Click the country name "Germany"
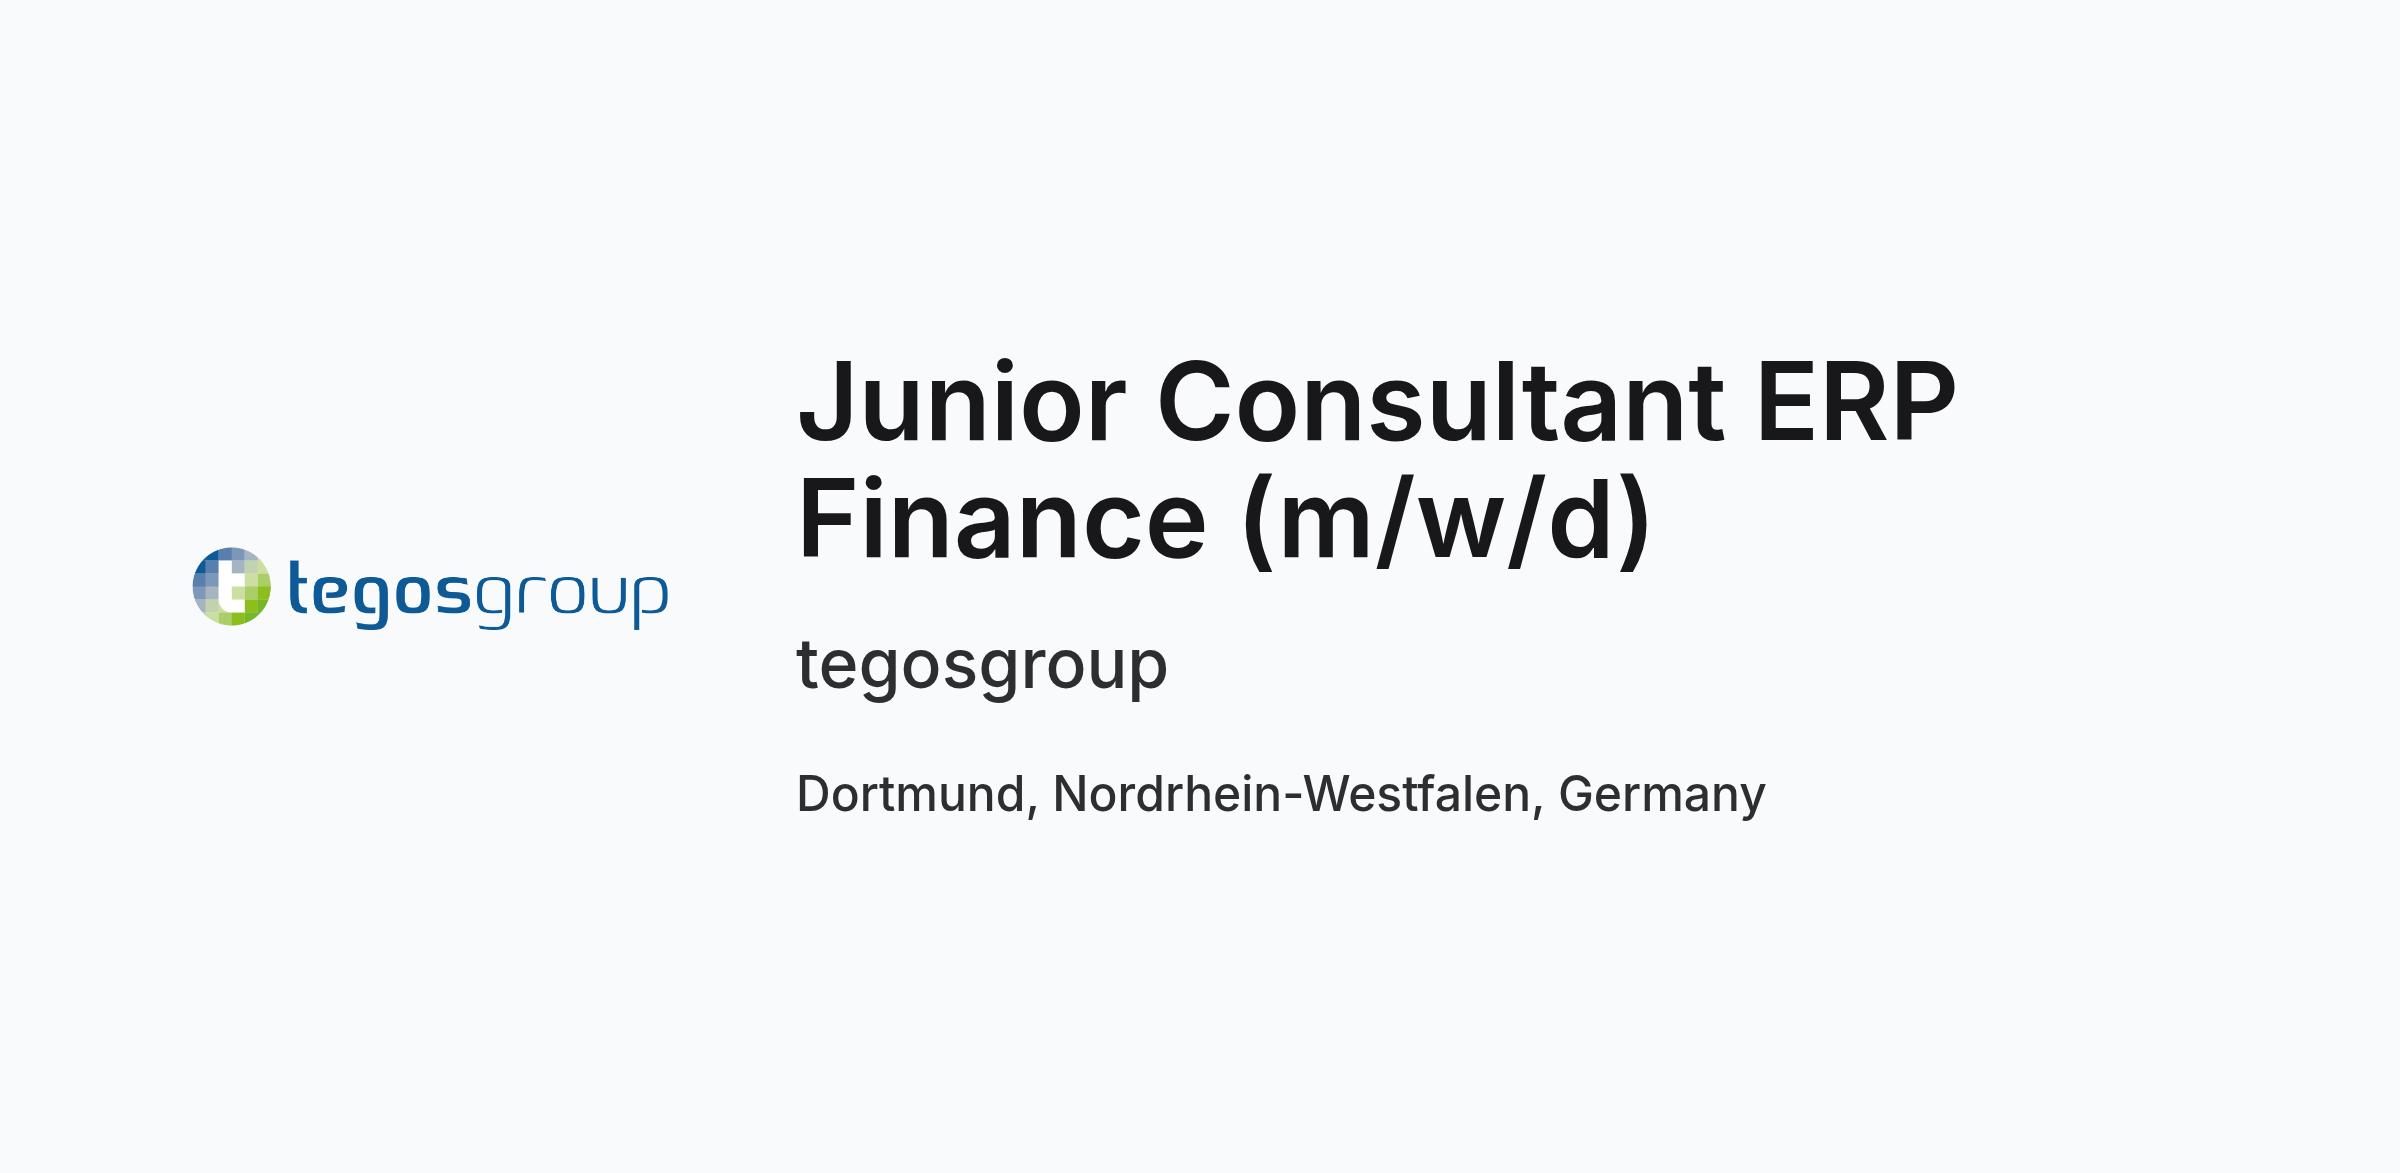The image size is (2400, 1173). [x=1662, y=797]
